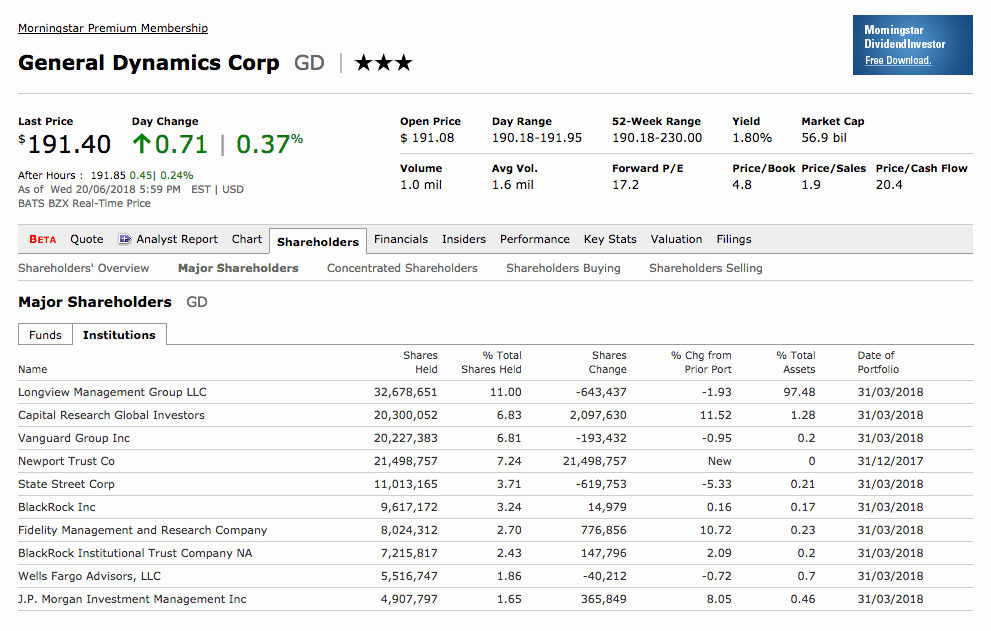Click the GD ticker beside company name
This screenshot has height=631, width=991.
(309, 63)
